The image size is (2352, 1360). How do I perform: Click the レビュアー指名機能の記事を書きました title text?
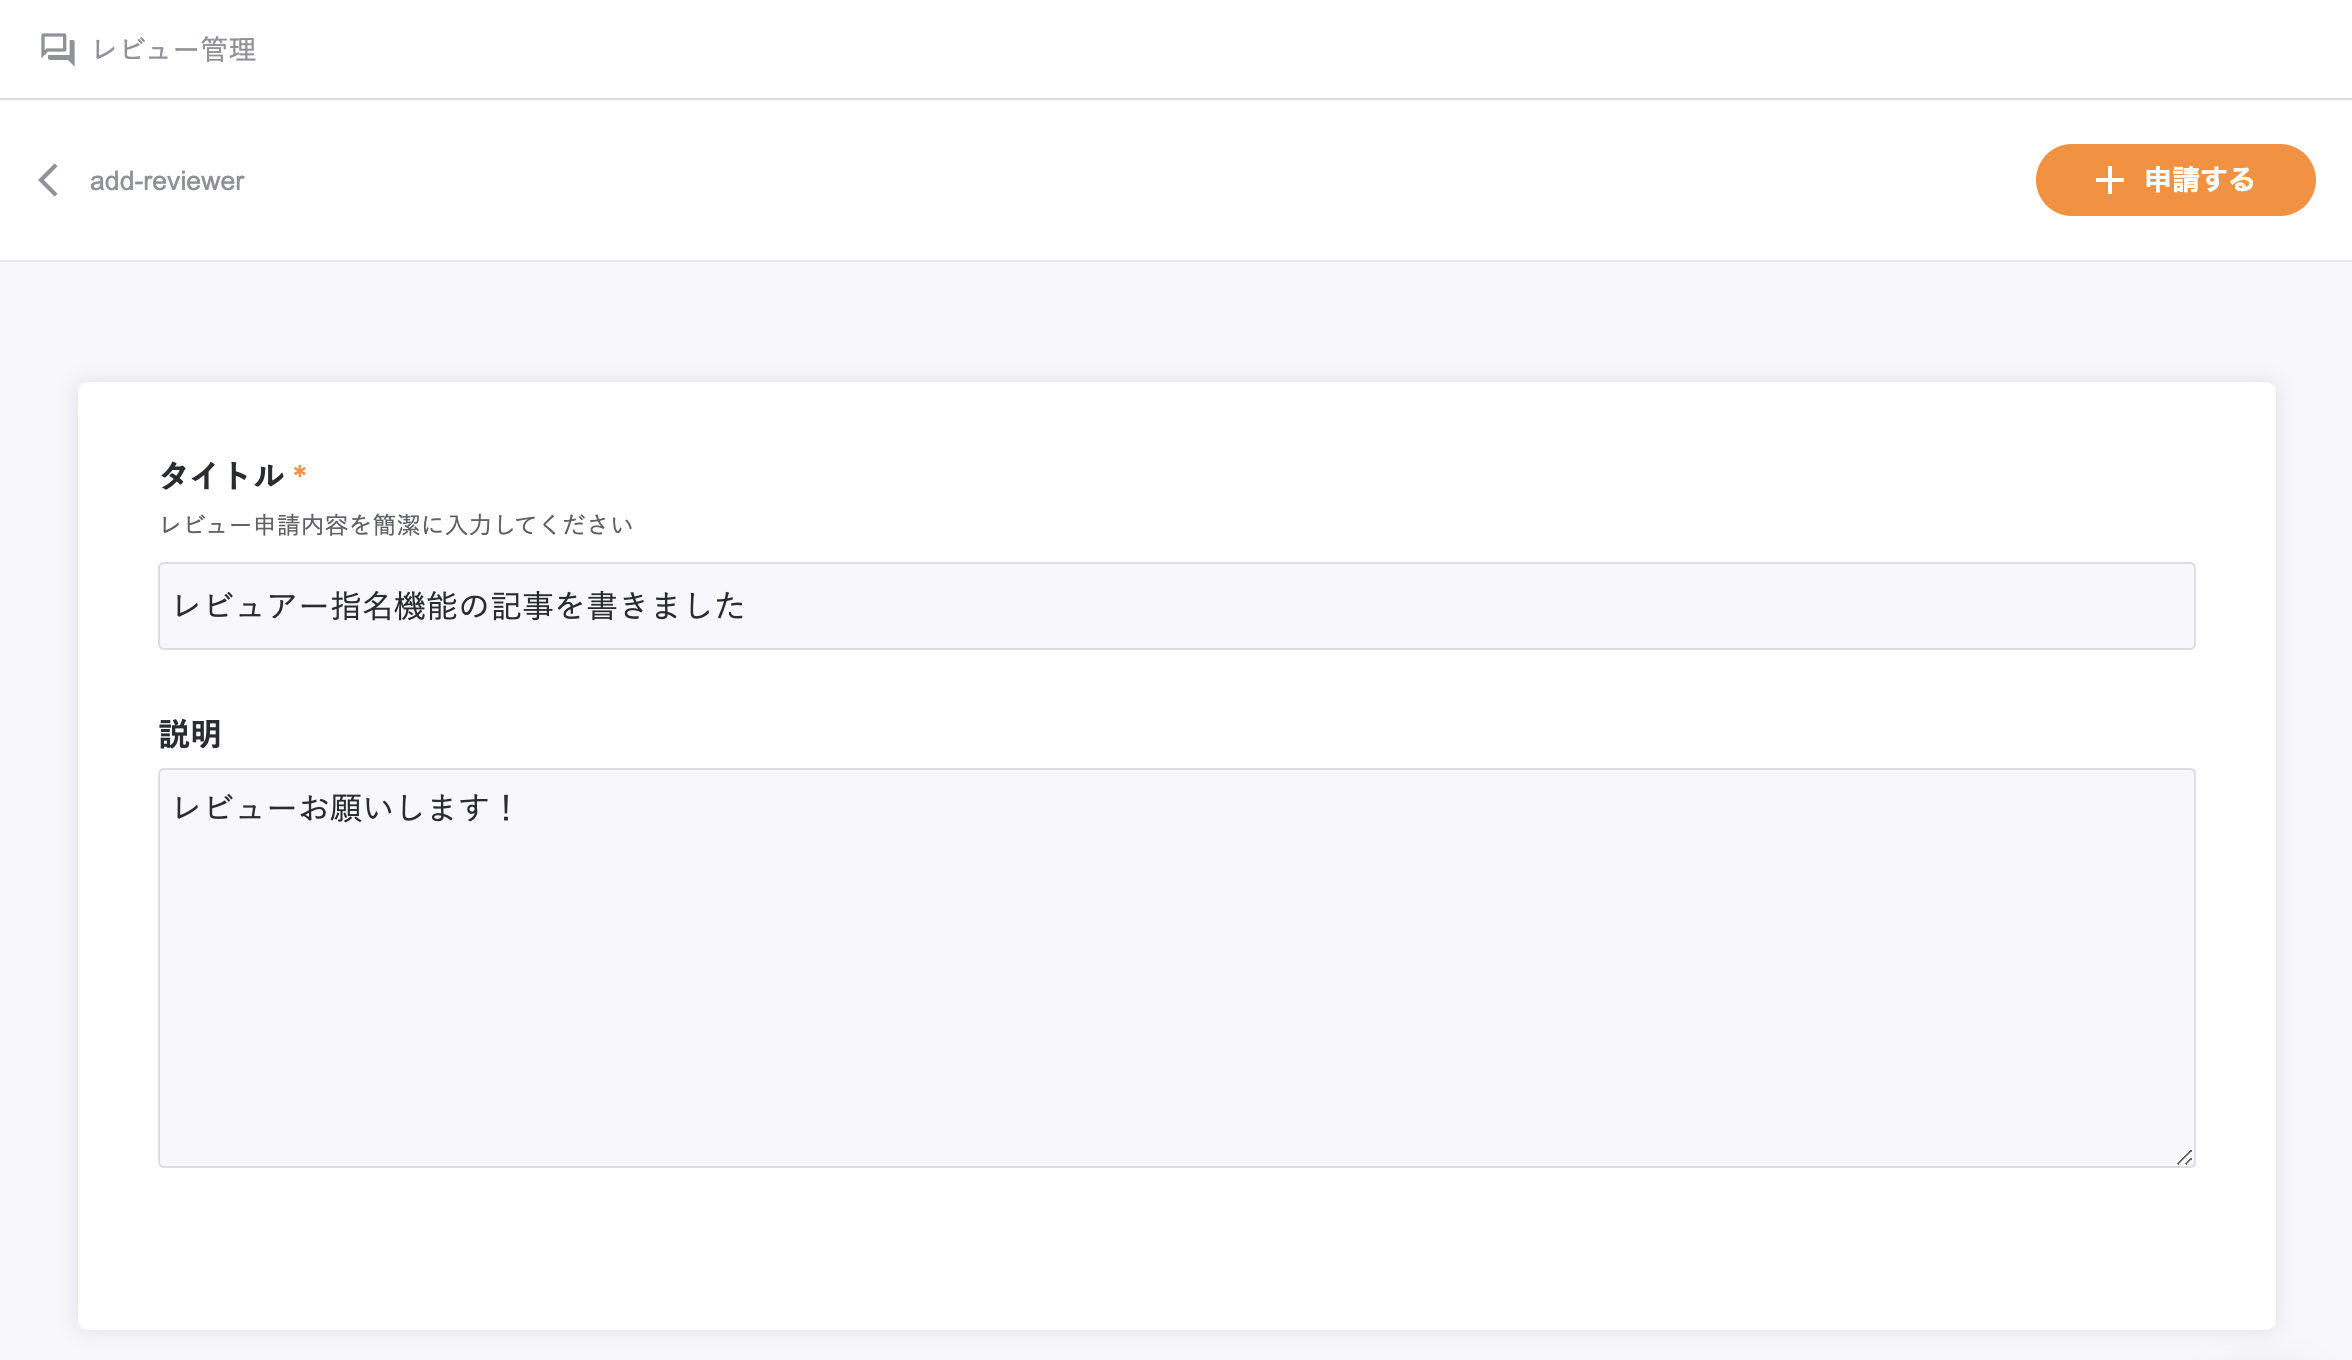[459, 606]
